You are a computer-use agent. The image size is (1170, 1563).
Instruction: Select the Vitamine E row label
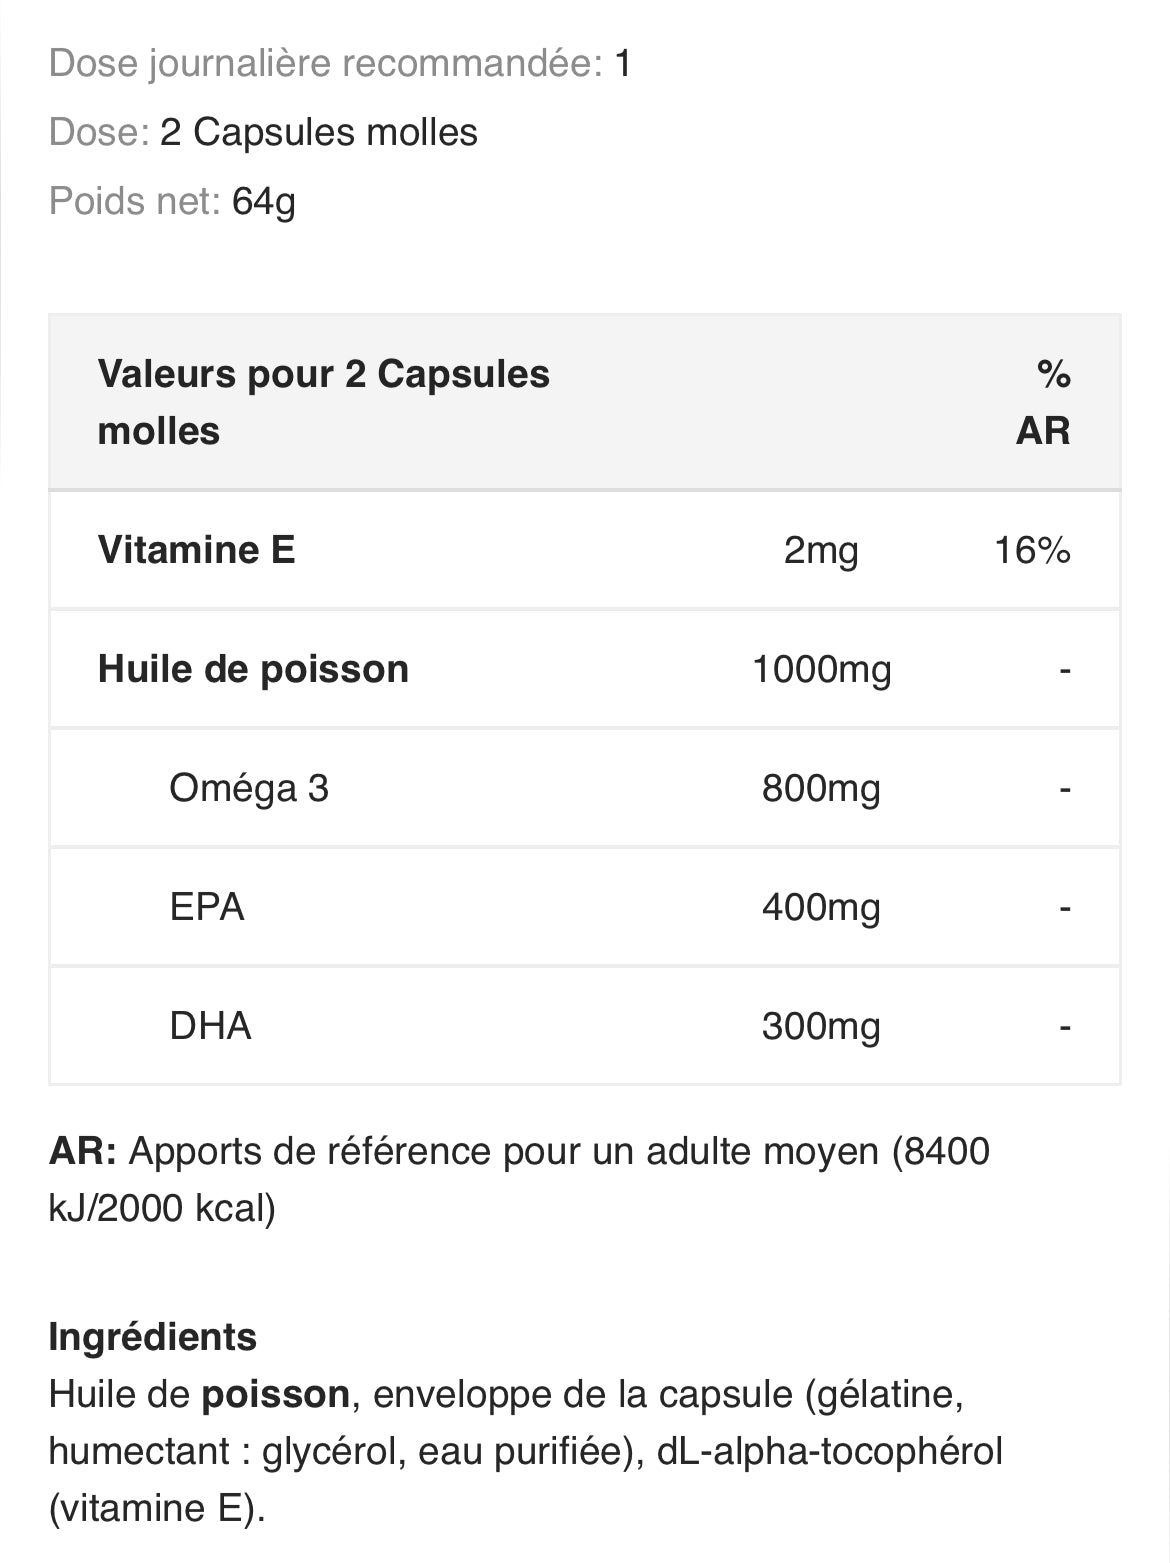[x=197, y=549]
